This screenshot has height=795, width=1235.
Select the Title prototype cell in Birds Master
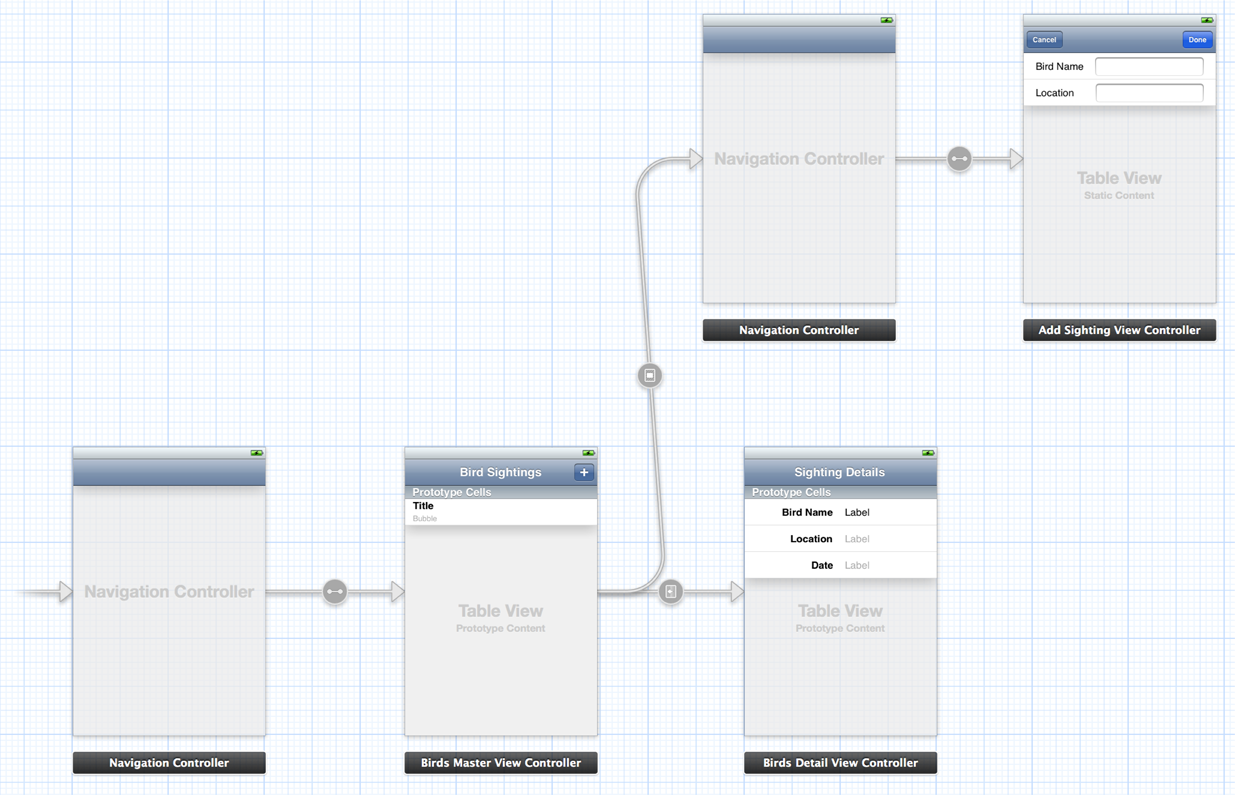[x=500, y=511]
